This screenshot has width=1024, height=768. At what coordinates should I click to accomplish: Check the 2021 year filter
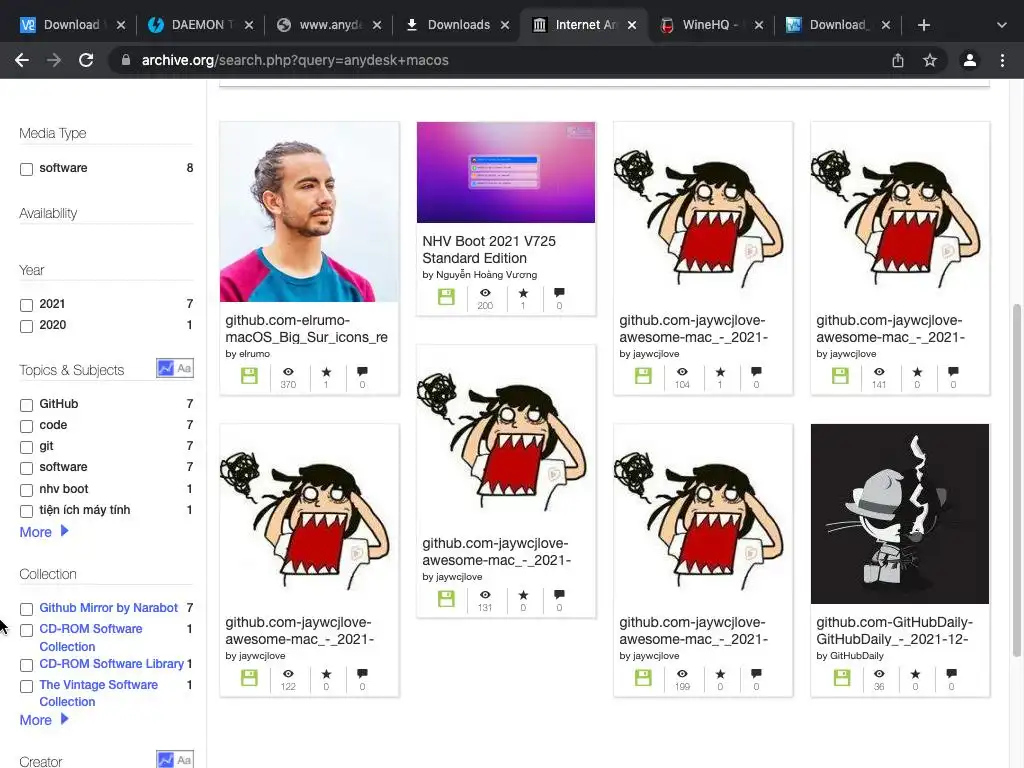coord(26,305)
